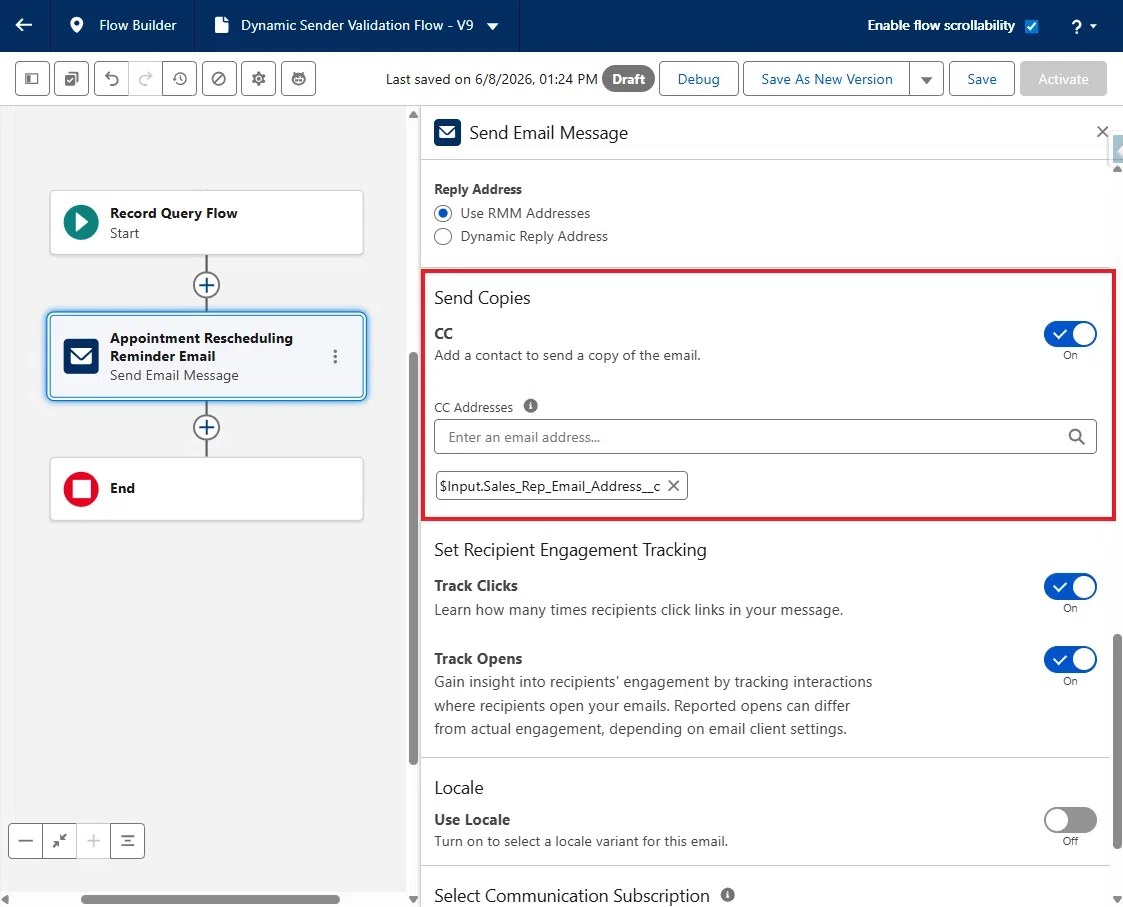Click the Communication Subscription info icon

728,895
